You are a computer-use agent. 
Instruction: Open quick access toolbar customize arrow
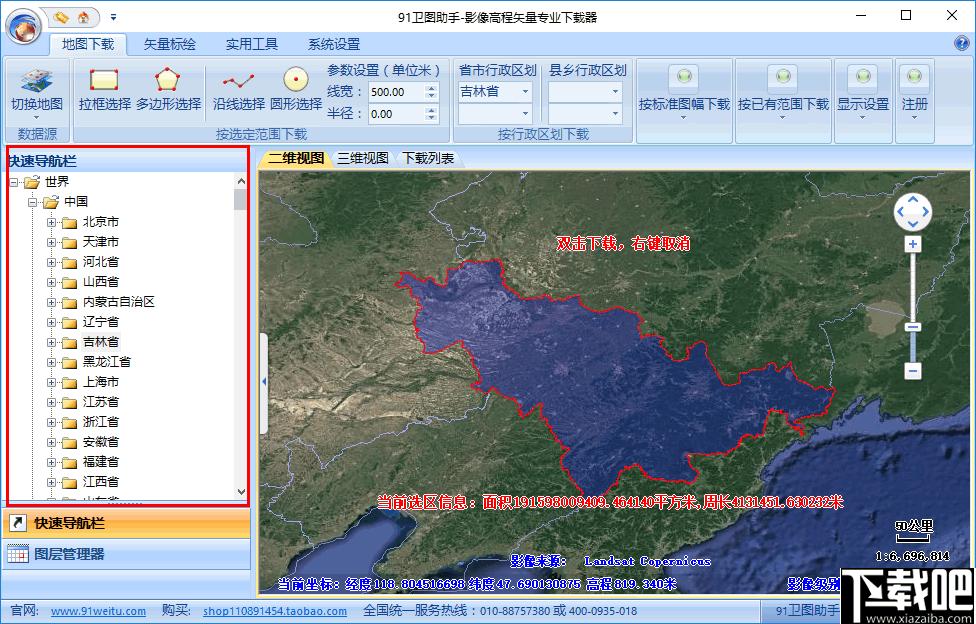pyautogui.click(x=113, y=17)
